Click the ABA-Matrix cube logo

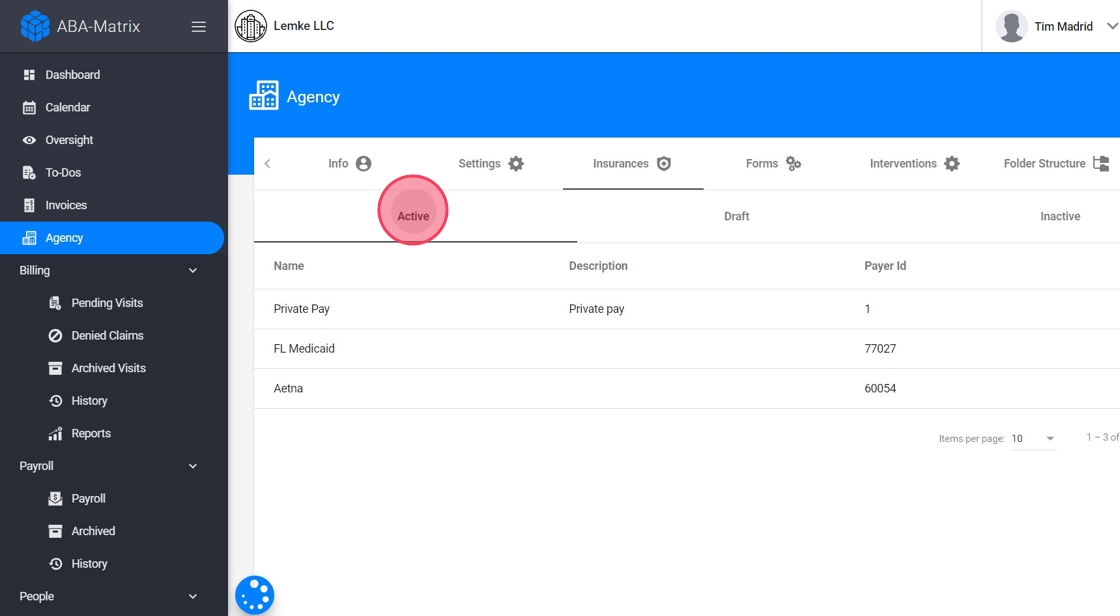point(35,26)
